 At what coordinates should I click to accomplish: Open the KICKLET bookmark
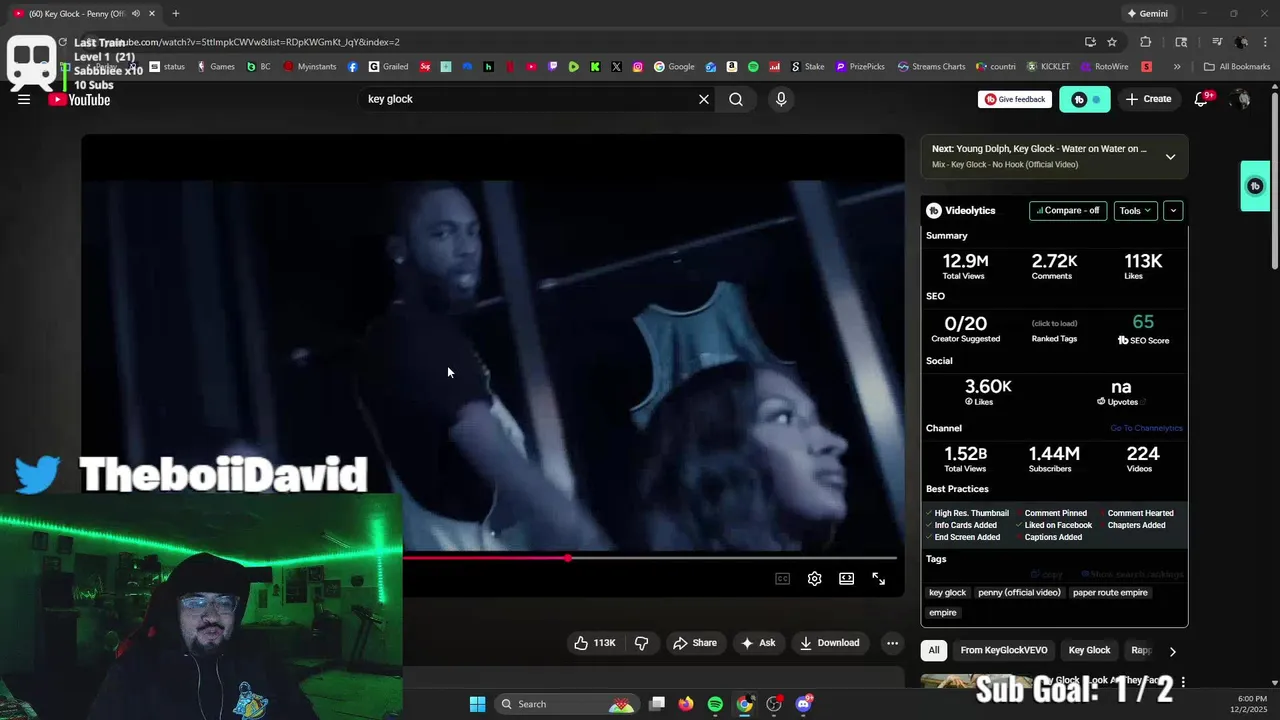pos(1048,67)
